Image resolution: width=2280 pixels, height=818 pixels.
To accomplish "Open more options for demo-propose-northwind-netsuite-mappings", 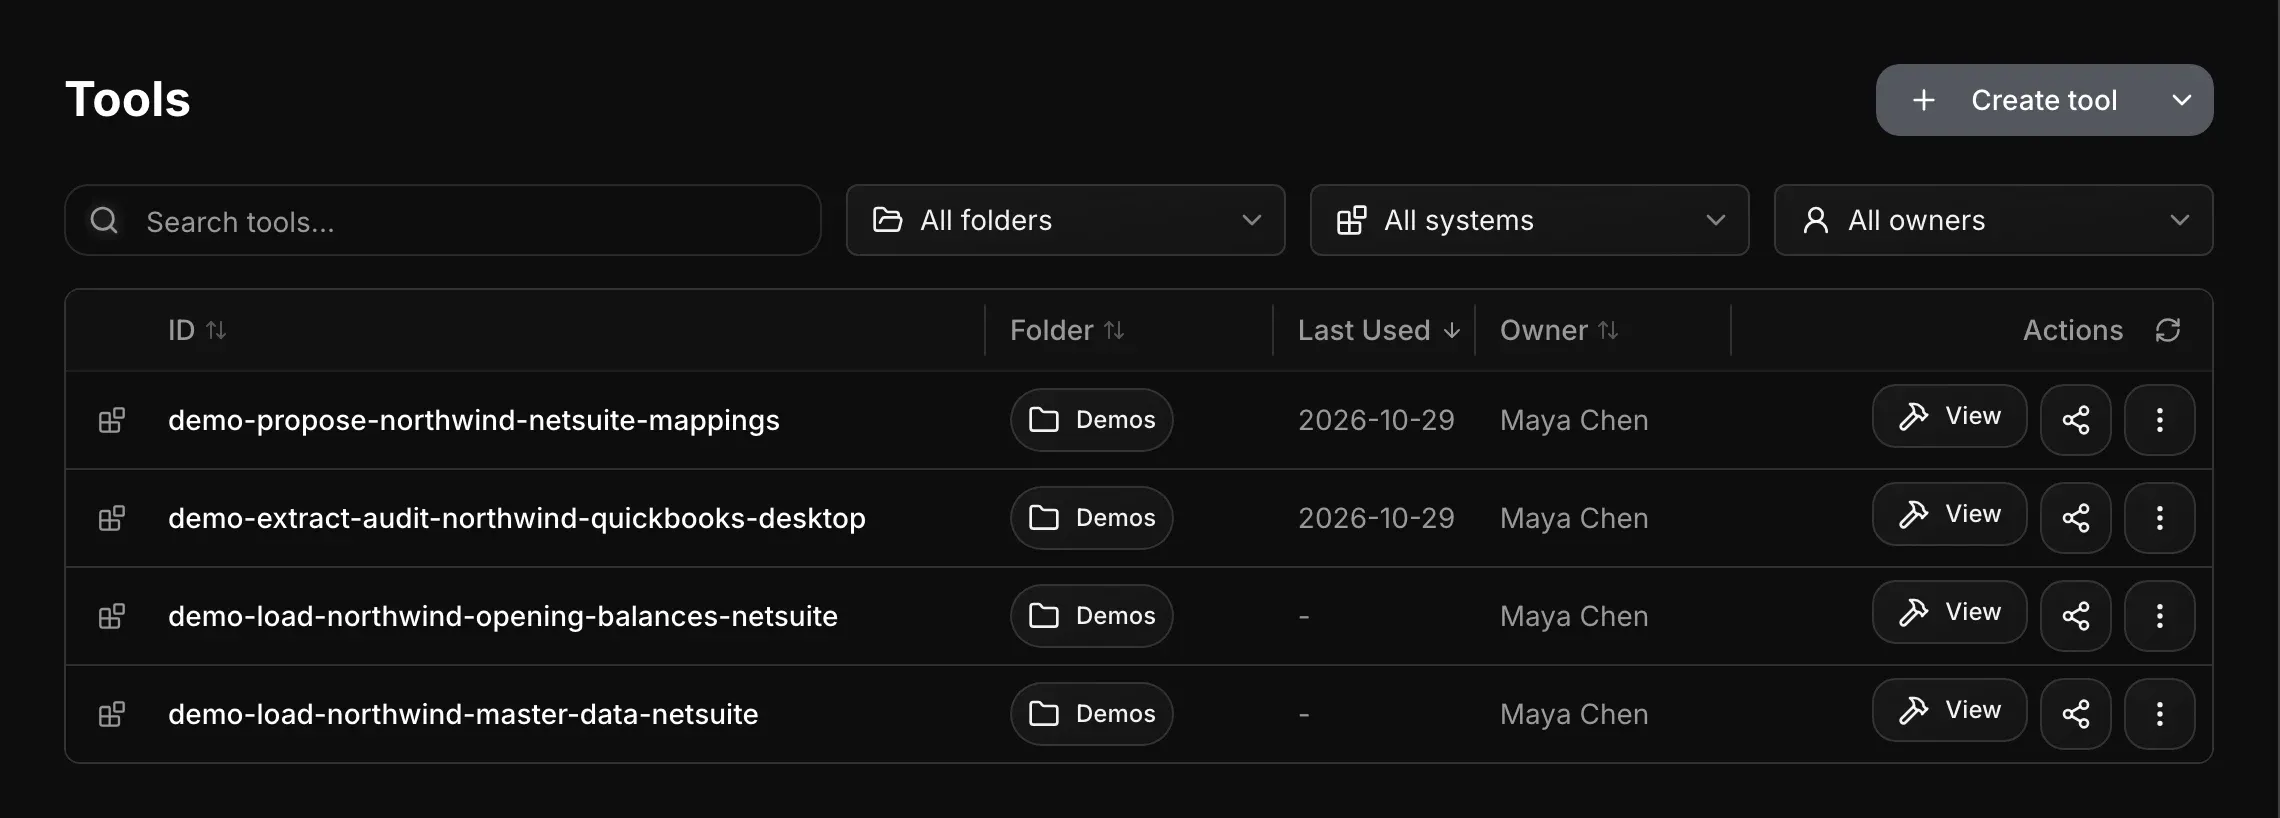I will click(x=2160, y=420).
